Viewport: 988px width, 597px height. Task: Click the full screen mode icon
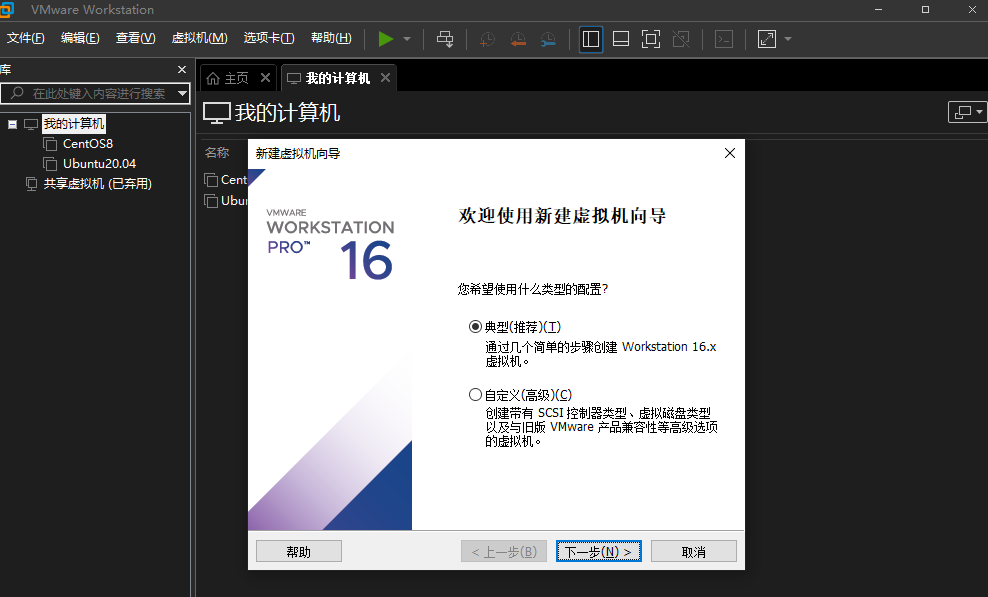[651, 39]
